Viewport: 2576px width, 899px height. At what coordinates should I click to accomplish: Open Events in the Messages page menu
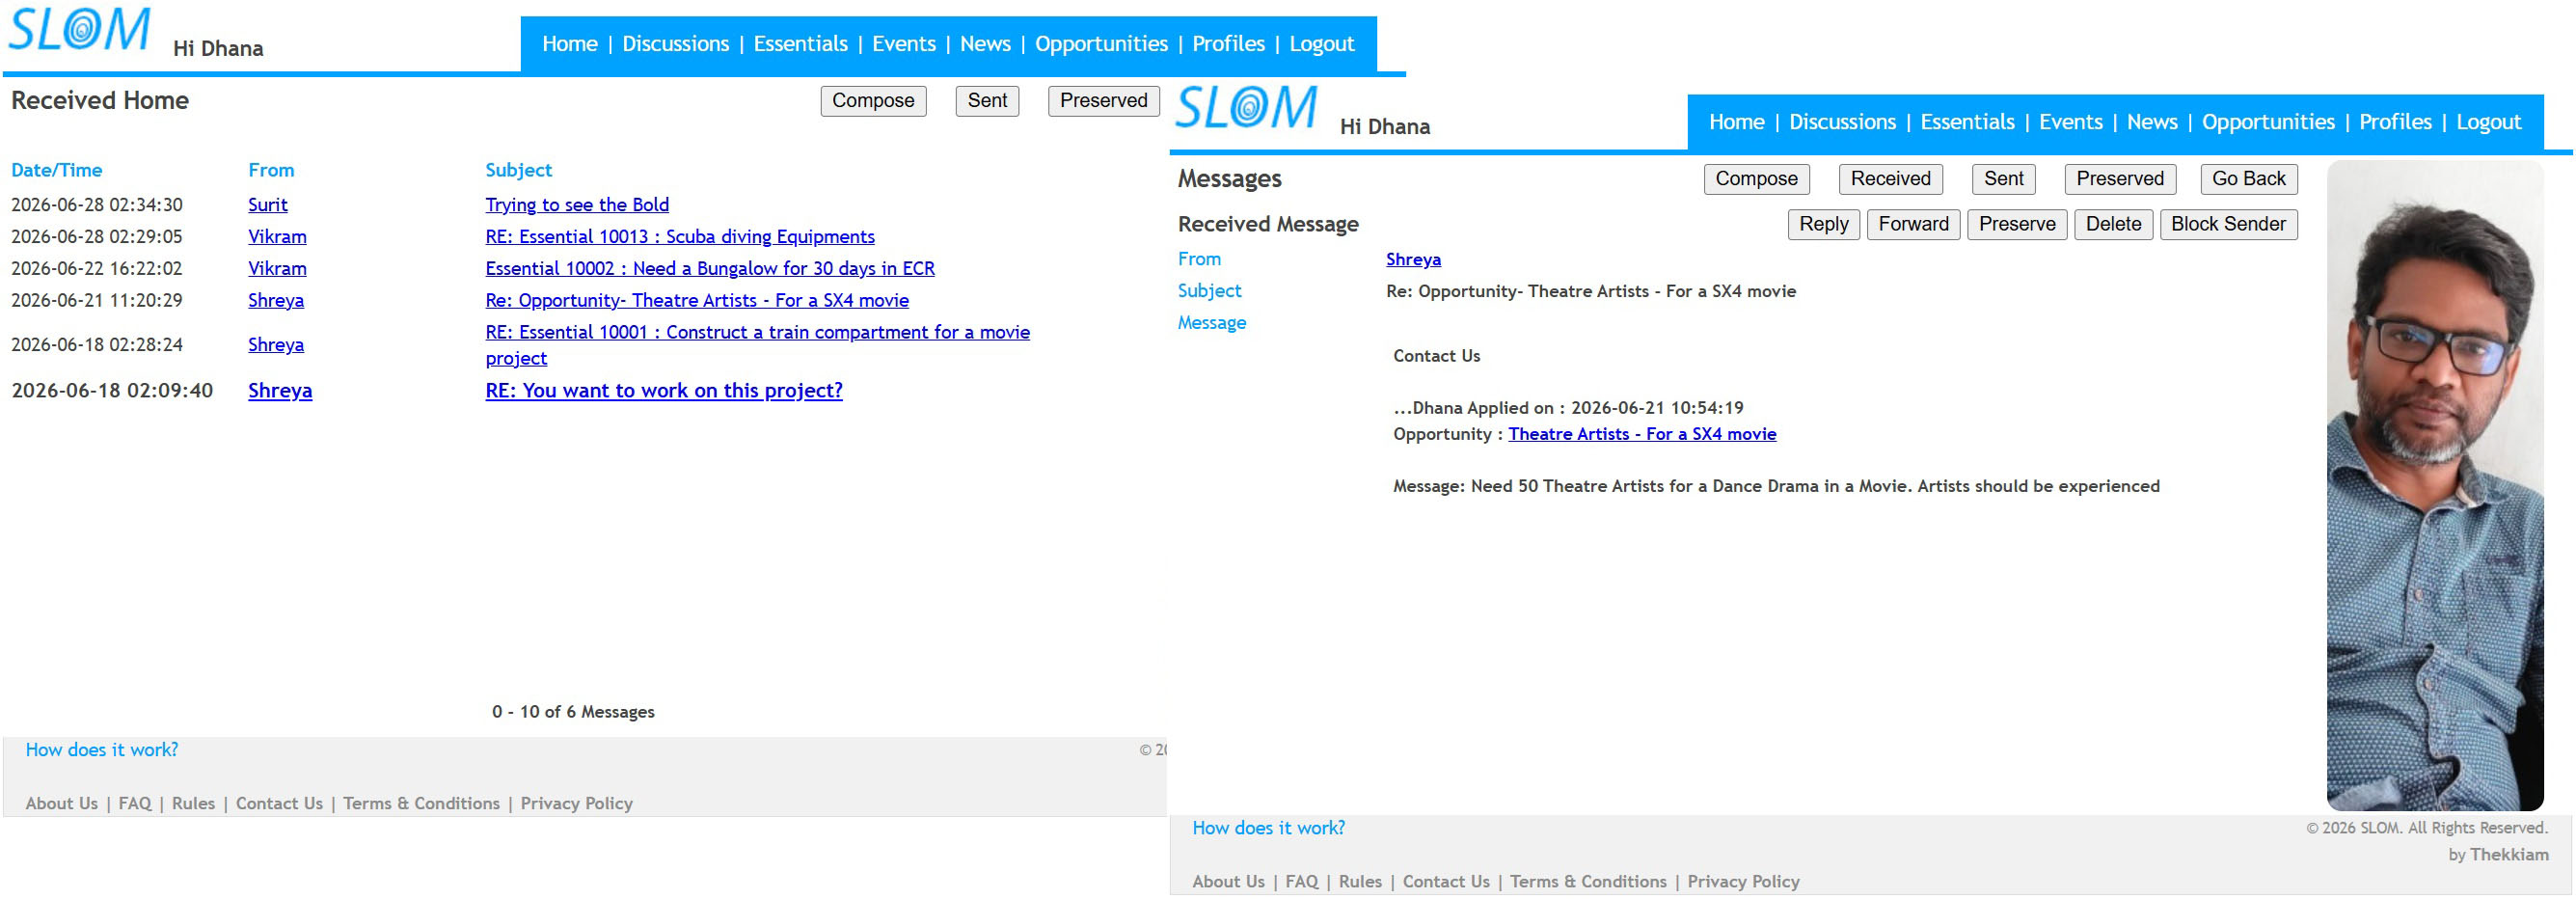[x=2071, y=122]
